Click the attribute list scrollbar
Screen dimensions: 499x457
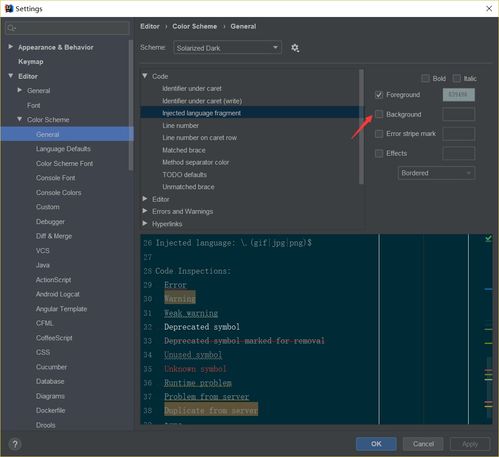(361, 127)
